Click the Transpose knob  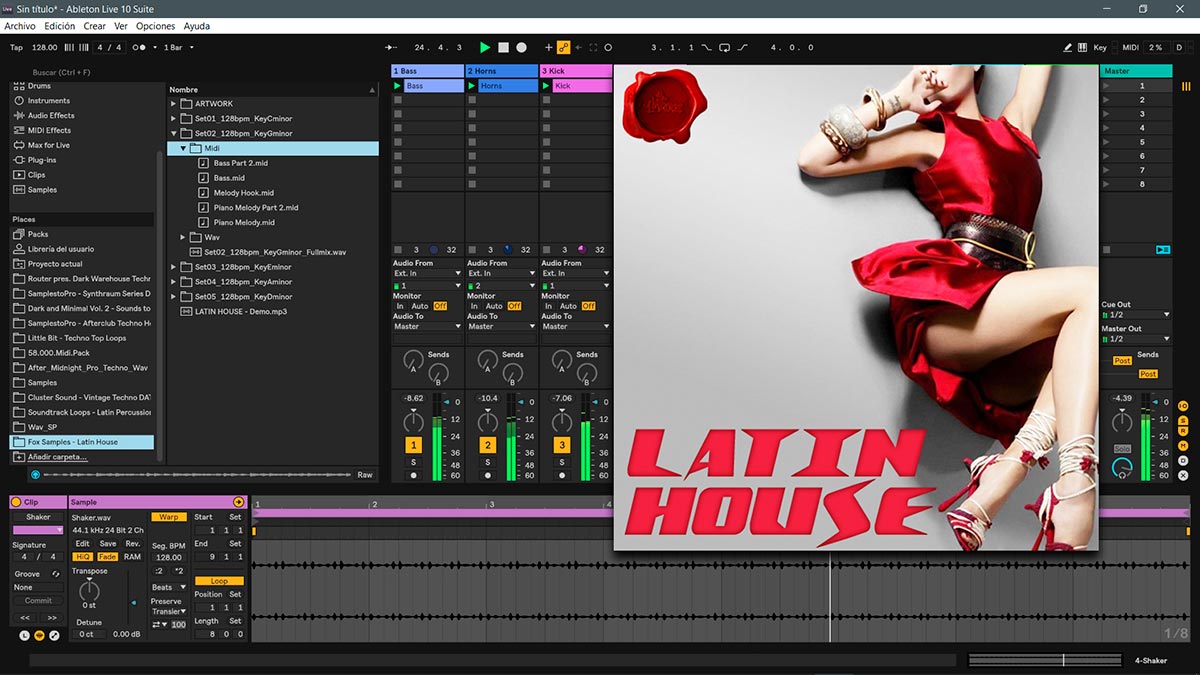pyautogui.click(x=89, y=591)
